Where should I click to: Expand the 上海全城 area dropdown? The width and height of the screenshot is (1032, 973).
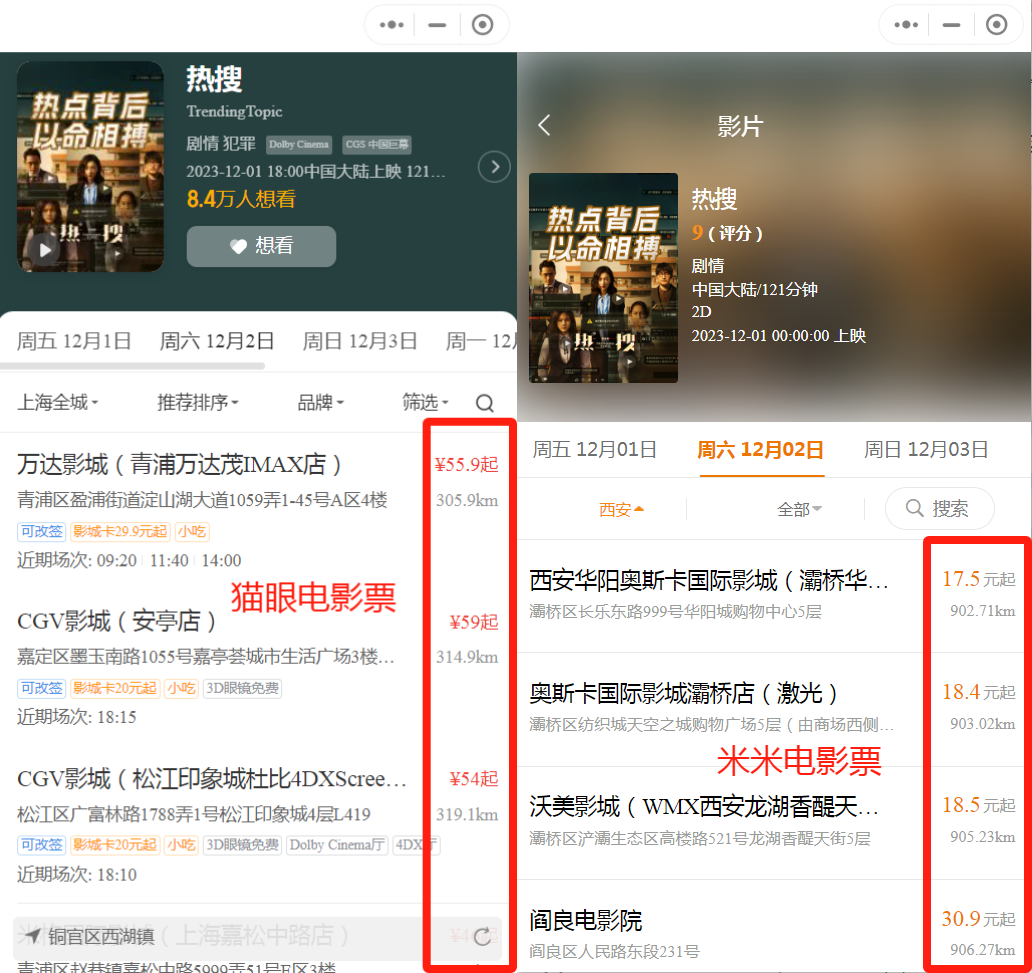point(57,402)
